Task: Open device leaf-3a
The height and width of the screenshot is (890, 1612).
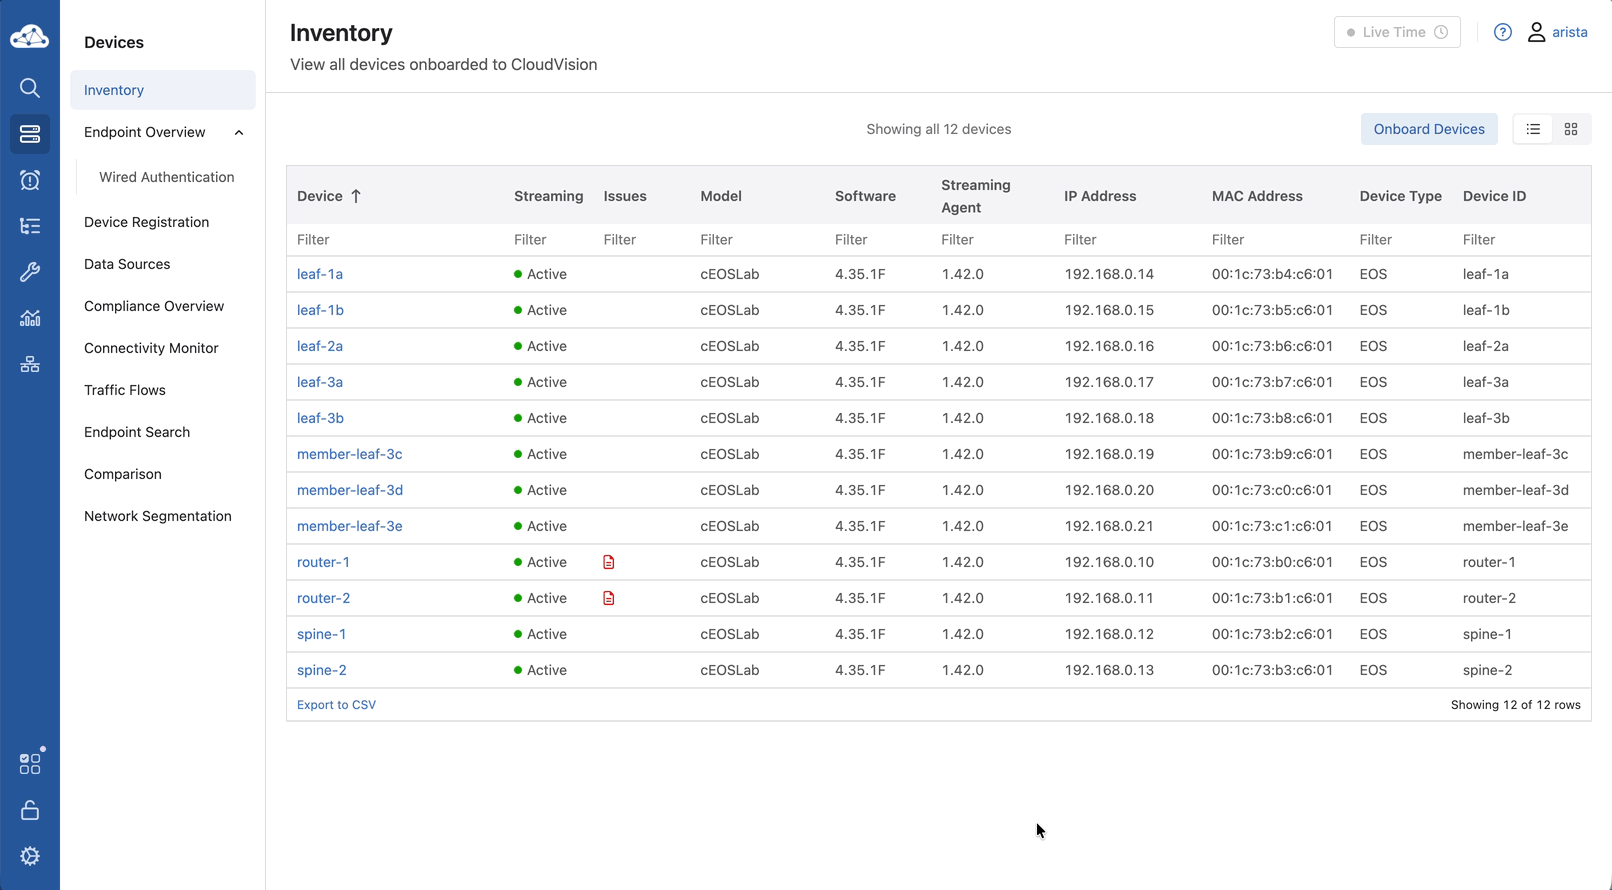Action: [x=320, y=382]
